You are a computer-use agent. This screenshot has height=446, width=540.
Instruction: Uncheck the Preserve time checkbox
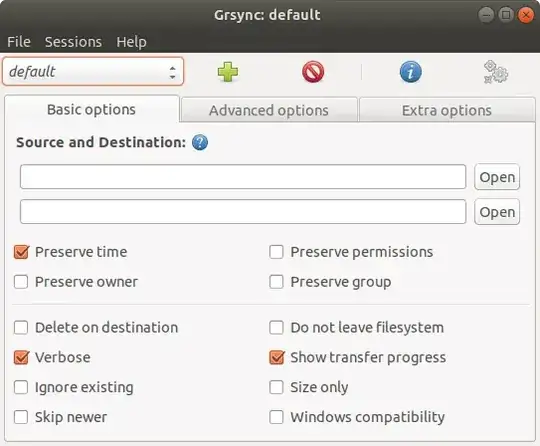pyautogui.click(x=21, y=252)
